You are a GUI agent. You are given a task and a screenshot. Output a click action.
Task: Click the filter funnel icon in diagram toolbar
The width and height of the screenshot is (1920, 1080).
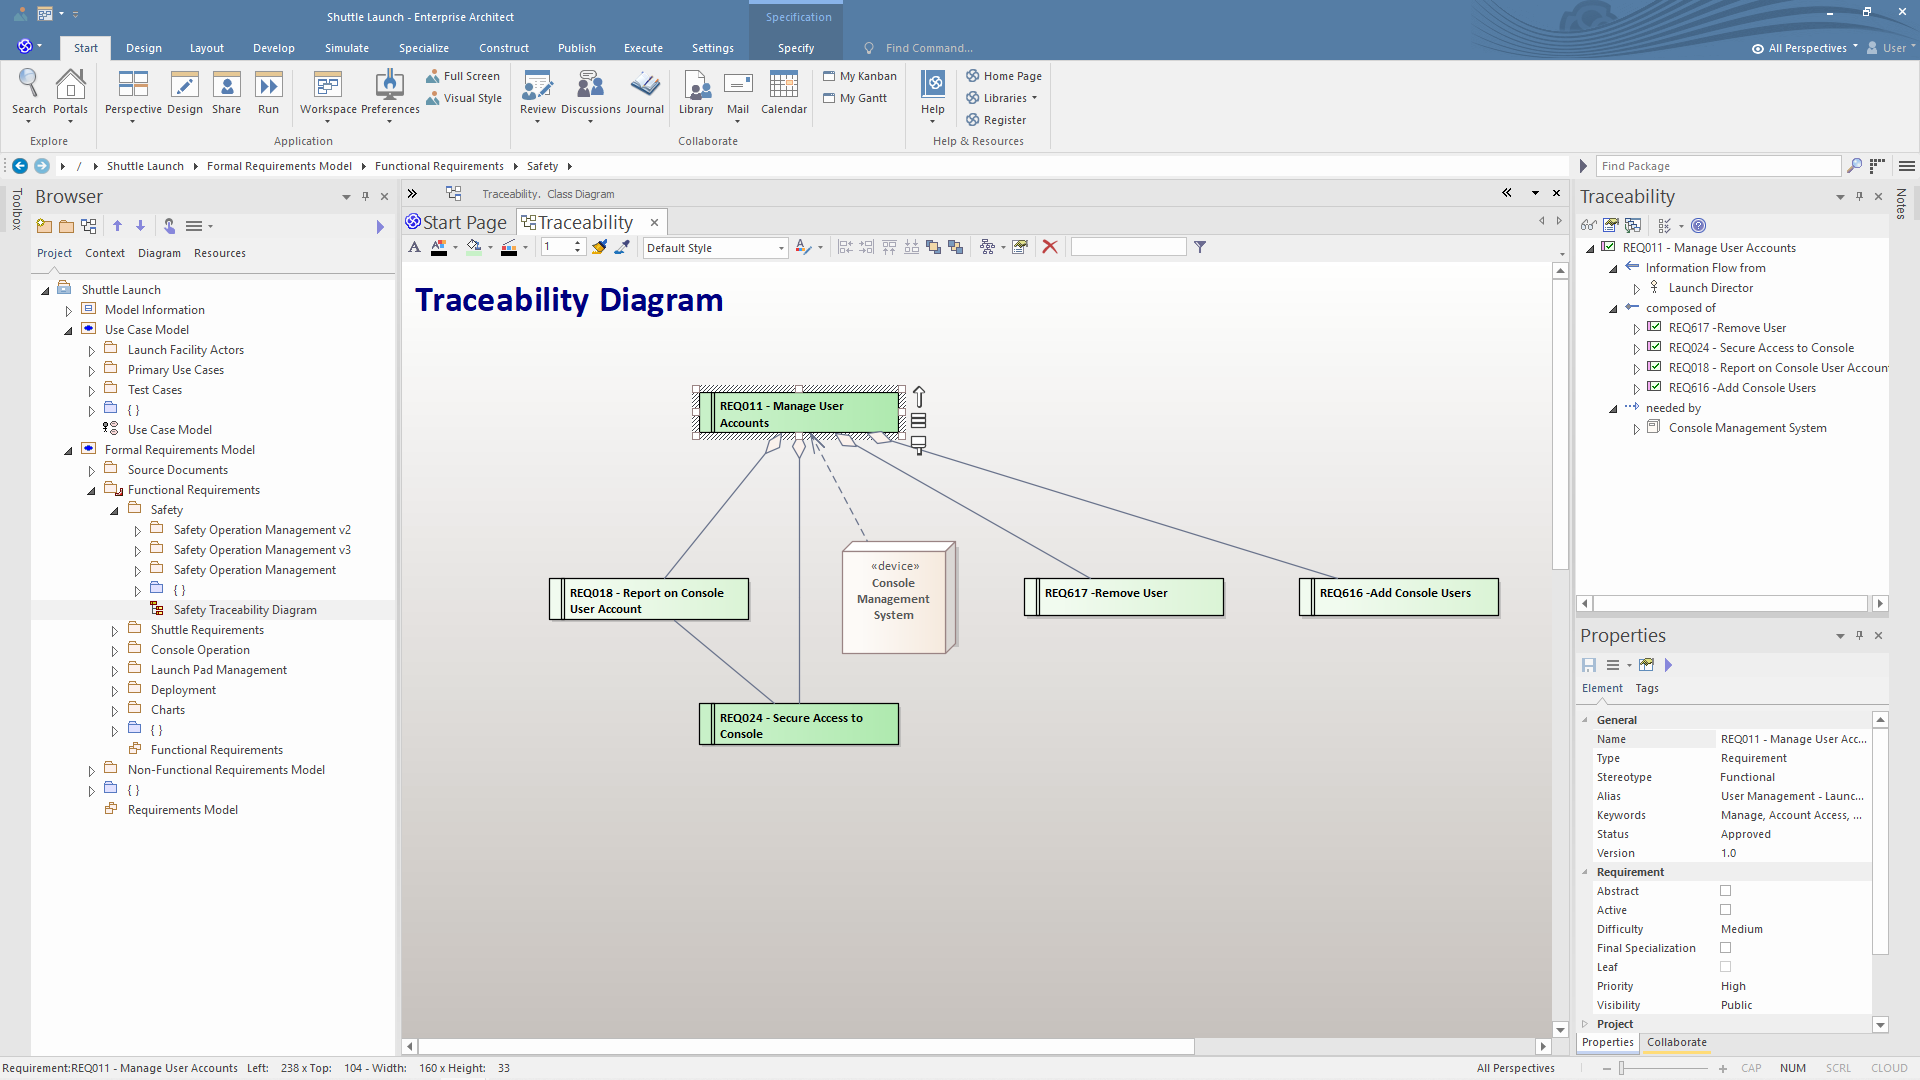pyautogui.click(x=1200, y=247)
